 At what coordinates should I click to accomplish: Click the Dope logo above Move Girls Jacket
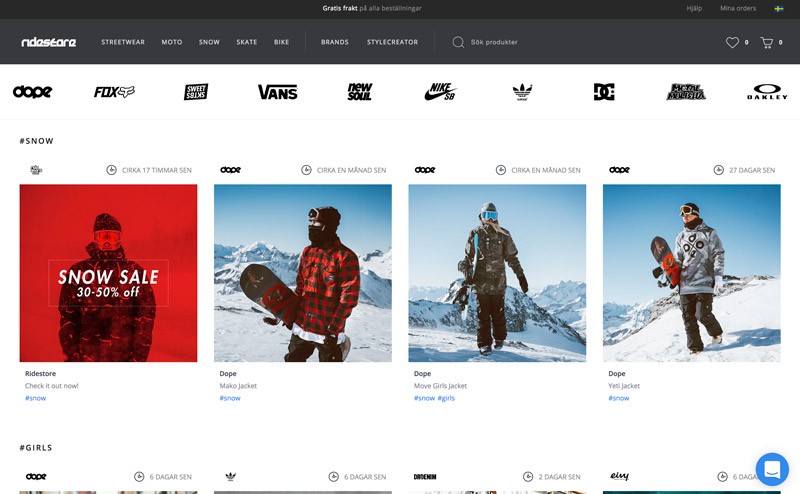point(425,170)
